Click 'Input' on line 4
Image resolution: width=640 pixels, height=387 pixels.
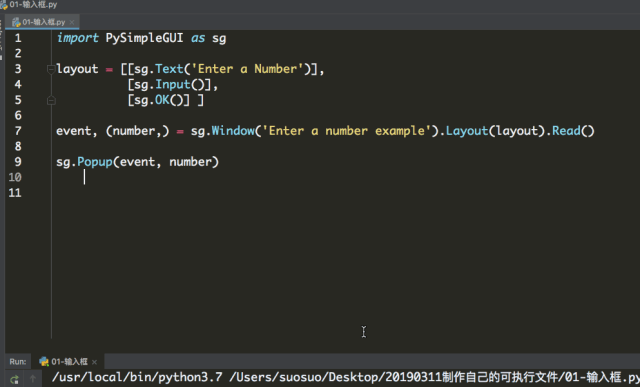tap(173, 85)
